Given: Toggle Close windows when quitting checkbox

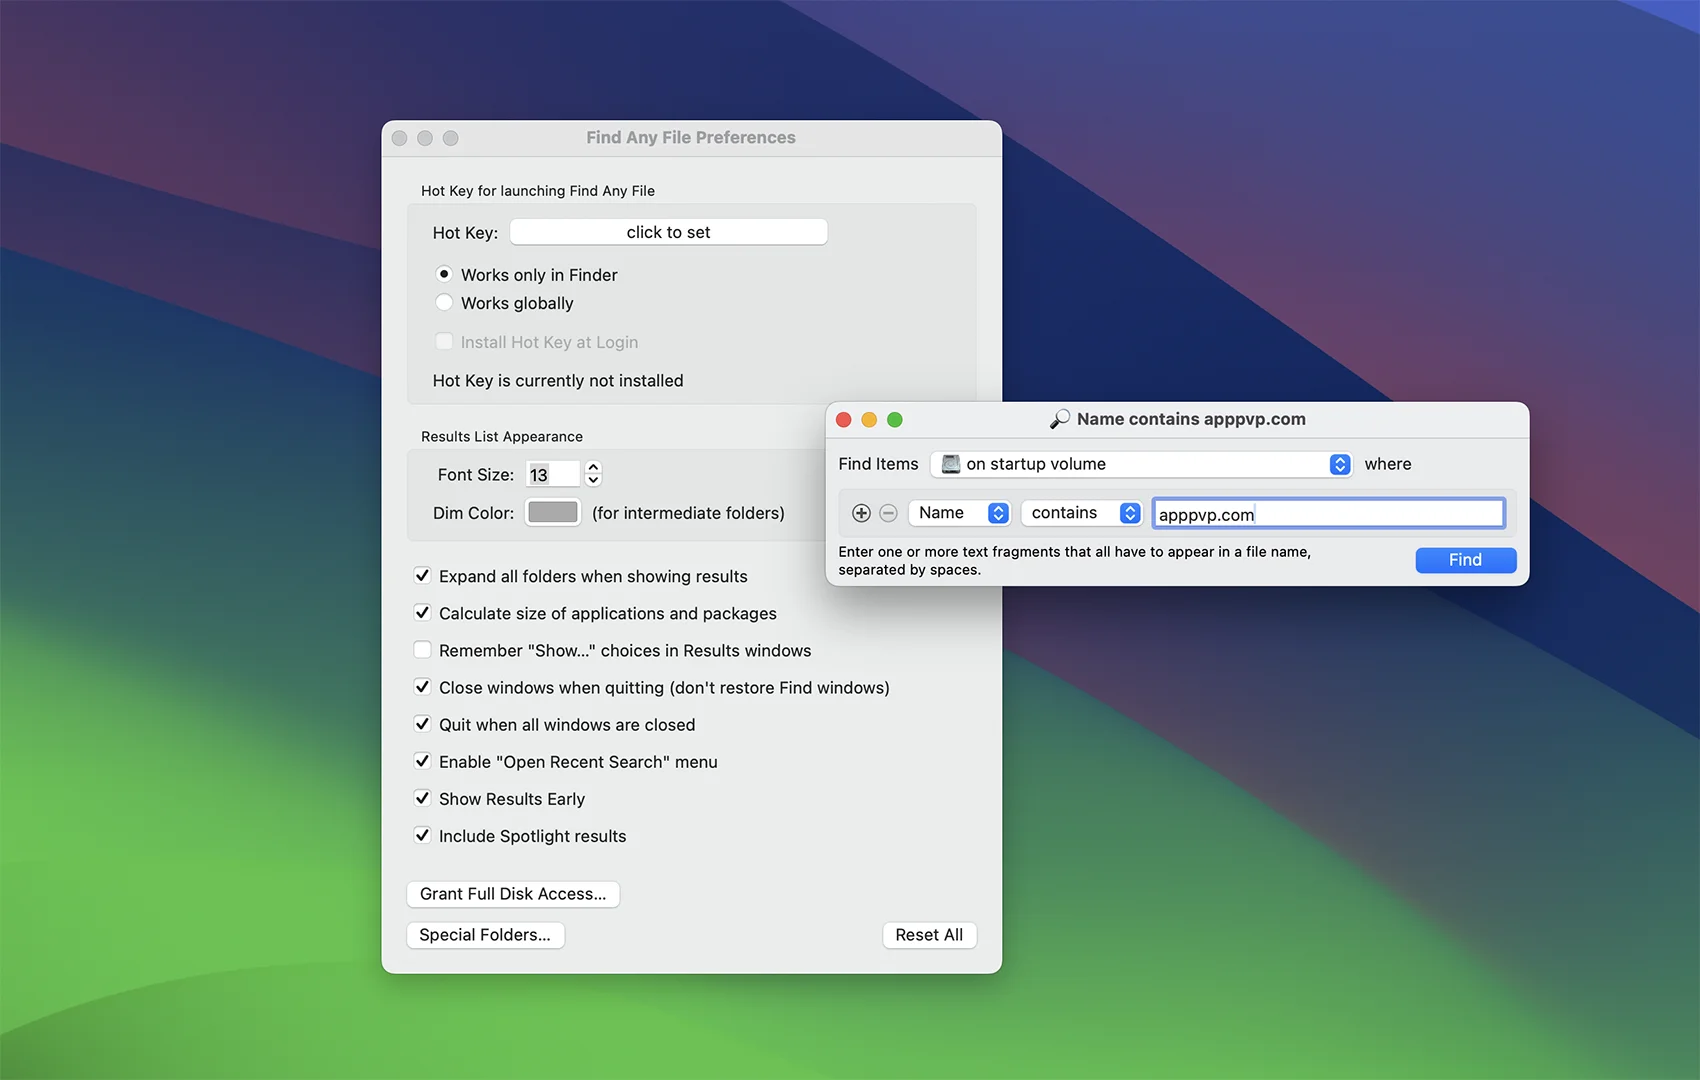Looking at the screenshot, I should [422, 687].
